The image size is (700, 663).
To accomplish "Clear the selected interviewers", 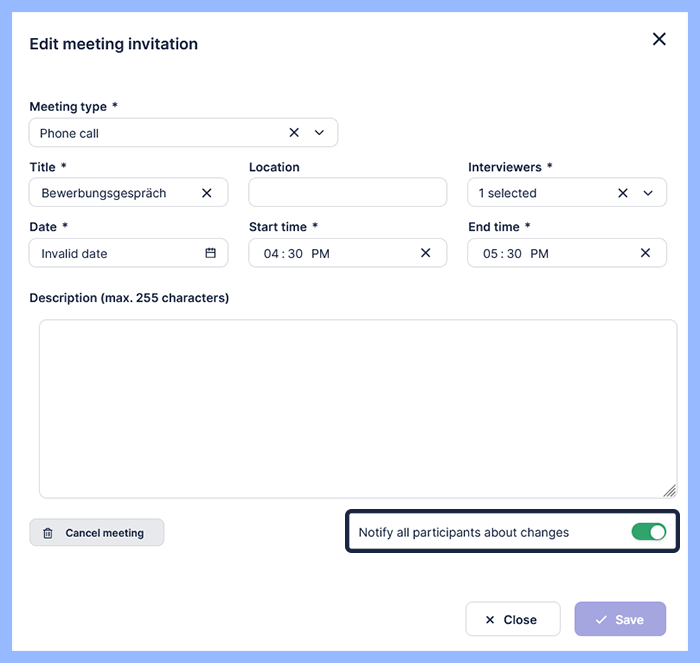I will (x=622, y=193).
